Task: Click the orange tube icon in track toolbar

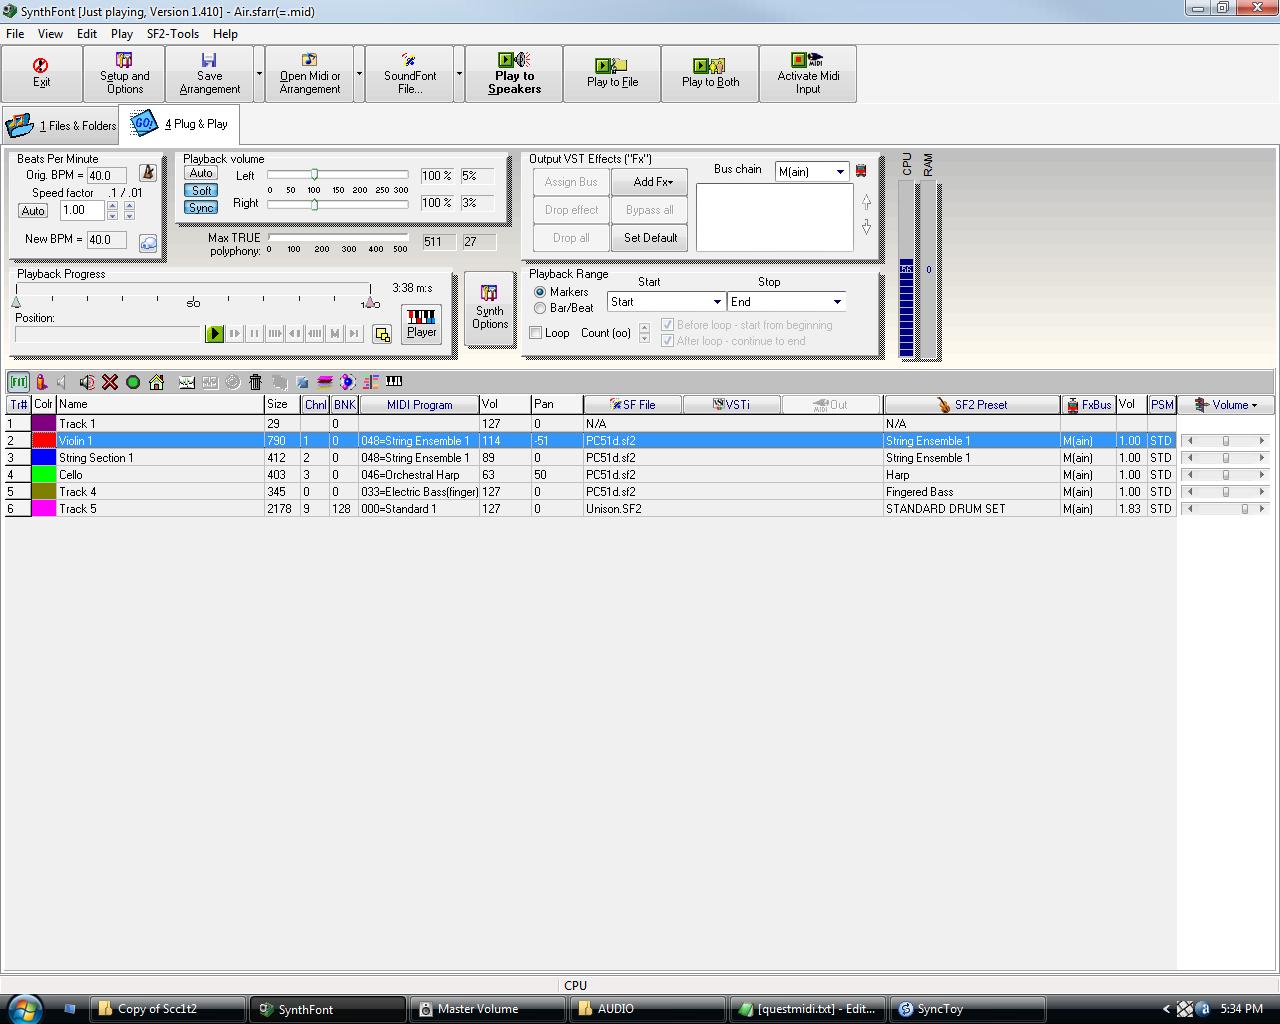Action: 41,382
